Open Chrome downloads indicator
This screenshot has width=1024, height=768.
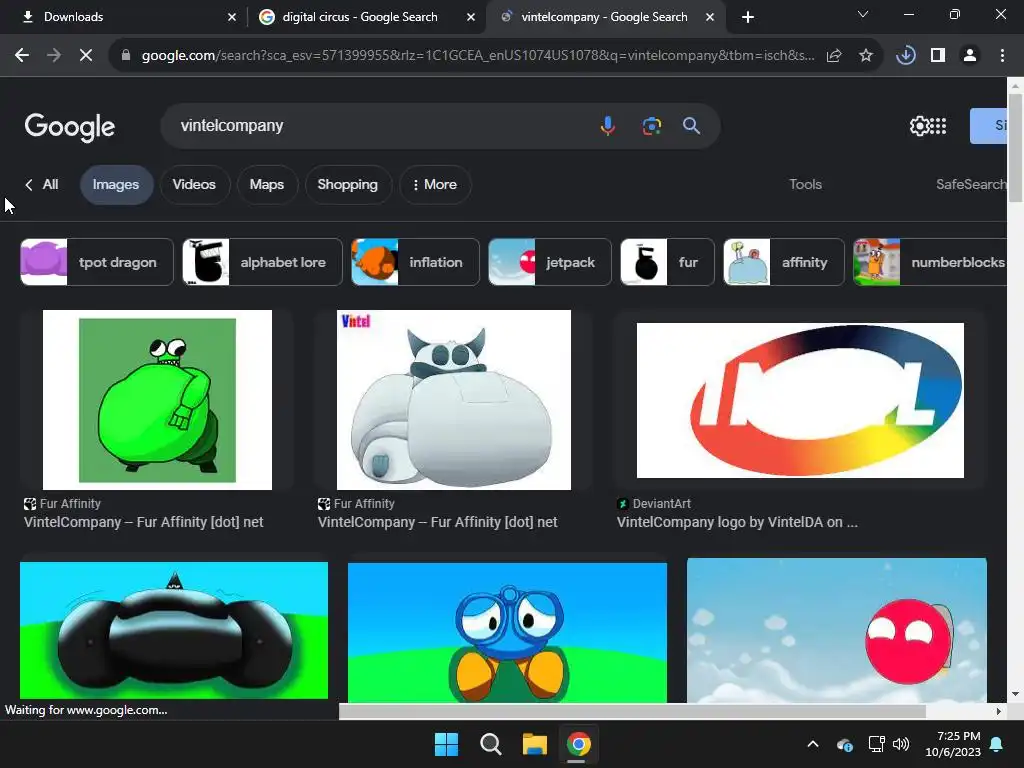pyautogui.click(x=906, y=56)
